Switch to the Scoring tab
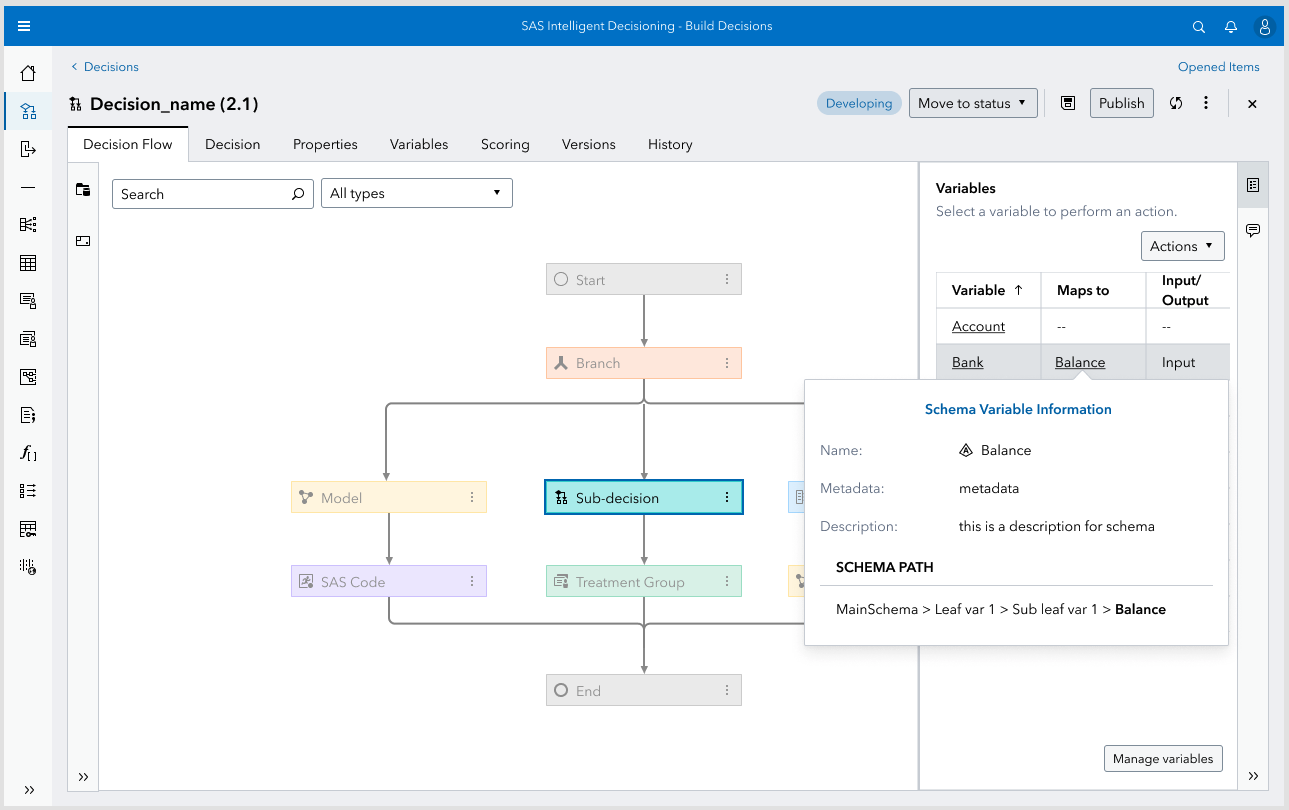 click(x=505, y=144)
